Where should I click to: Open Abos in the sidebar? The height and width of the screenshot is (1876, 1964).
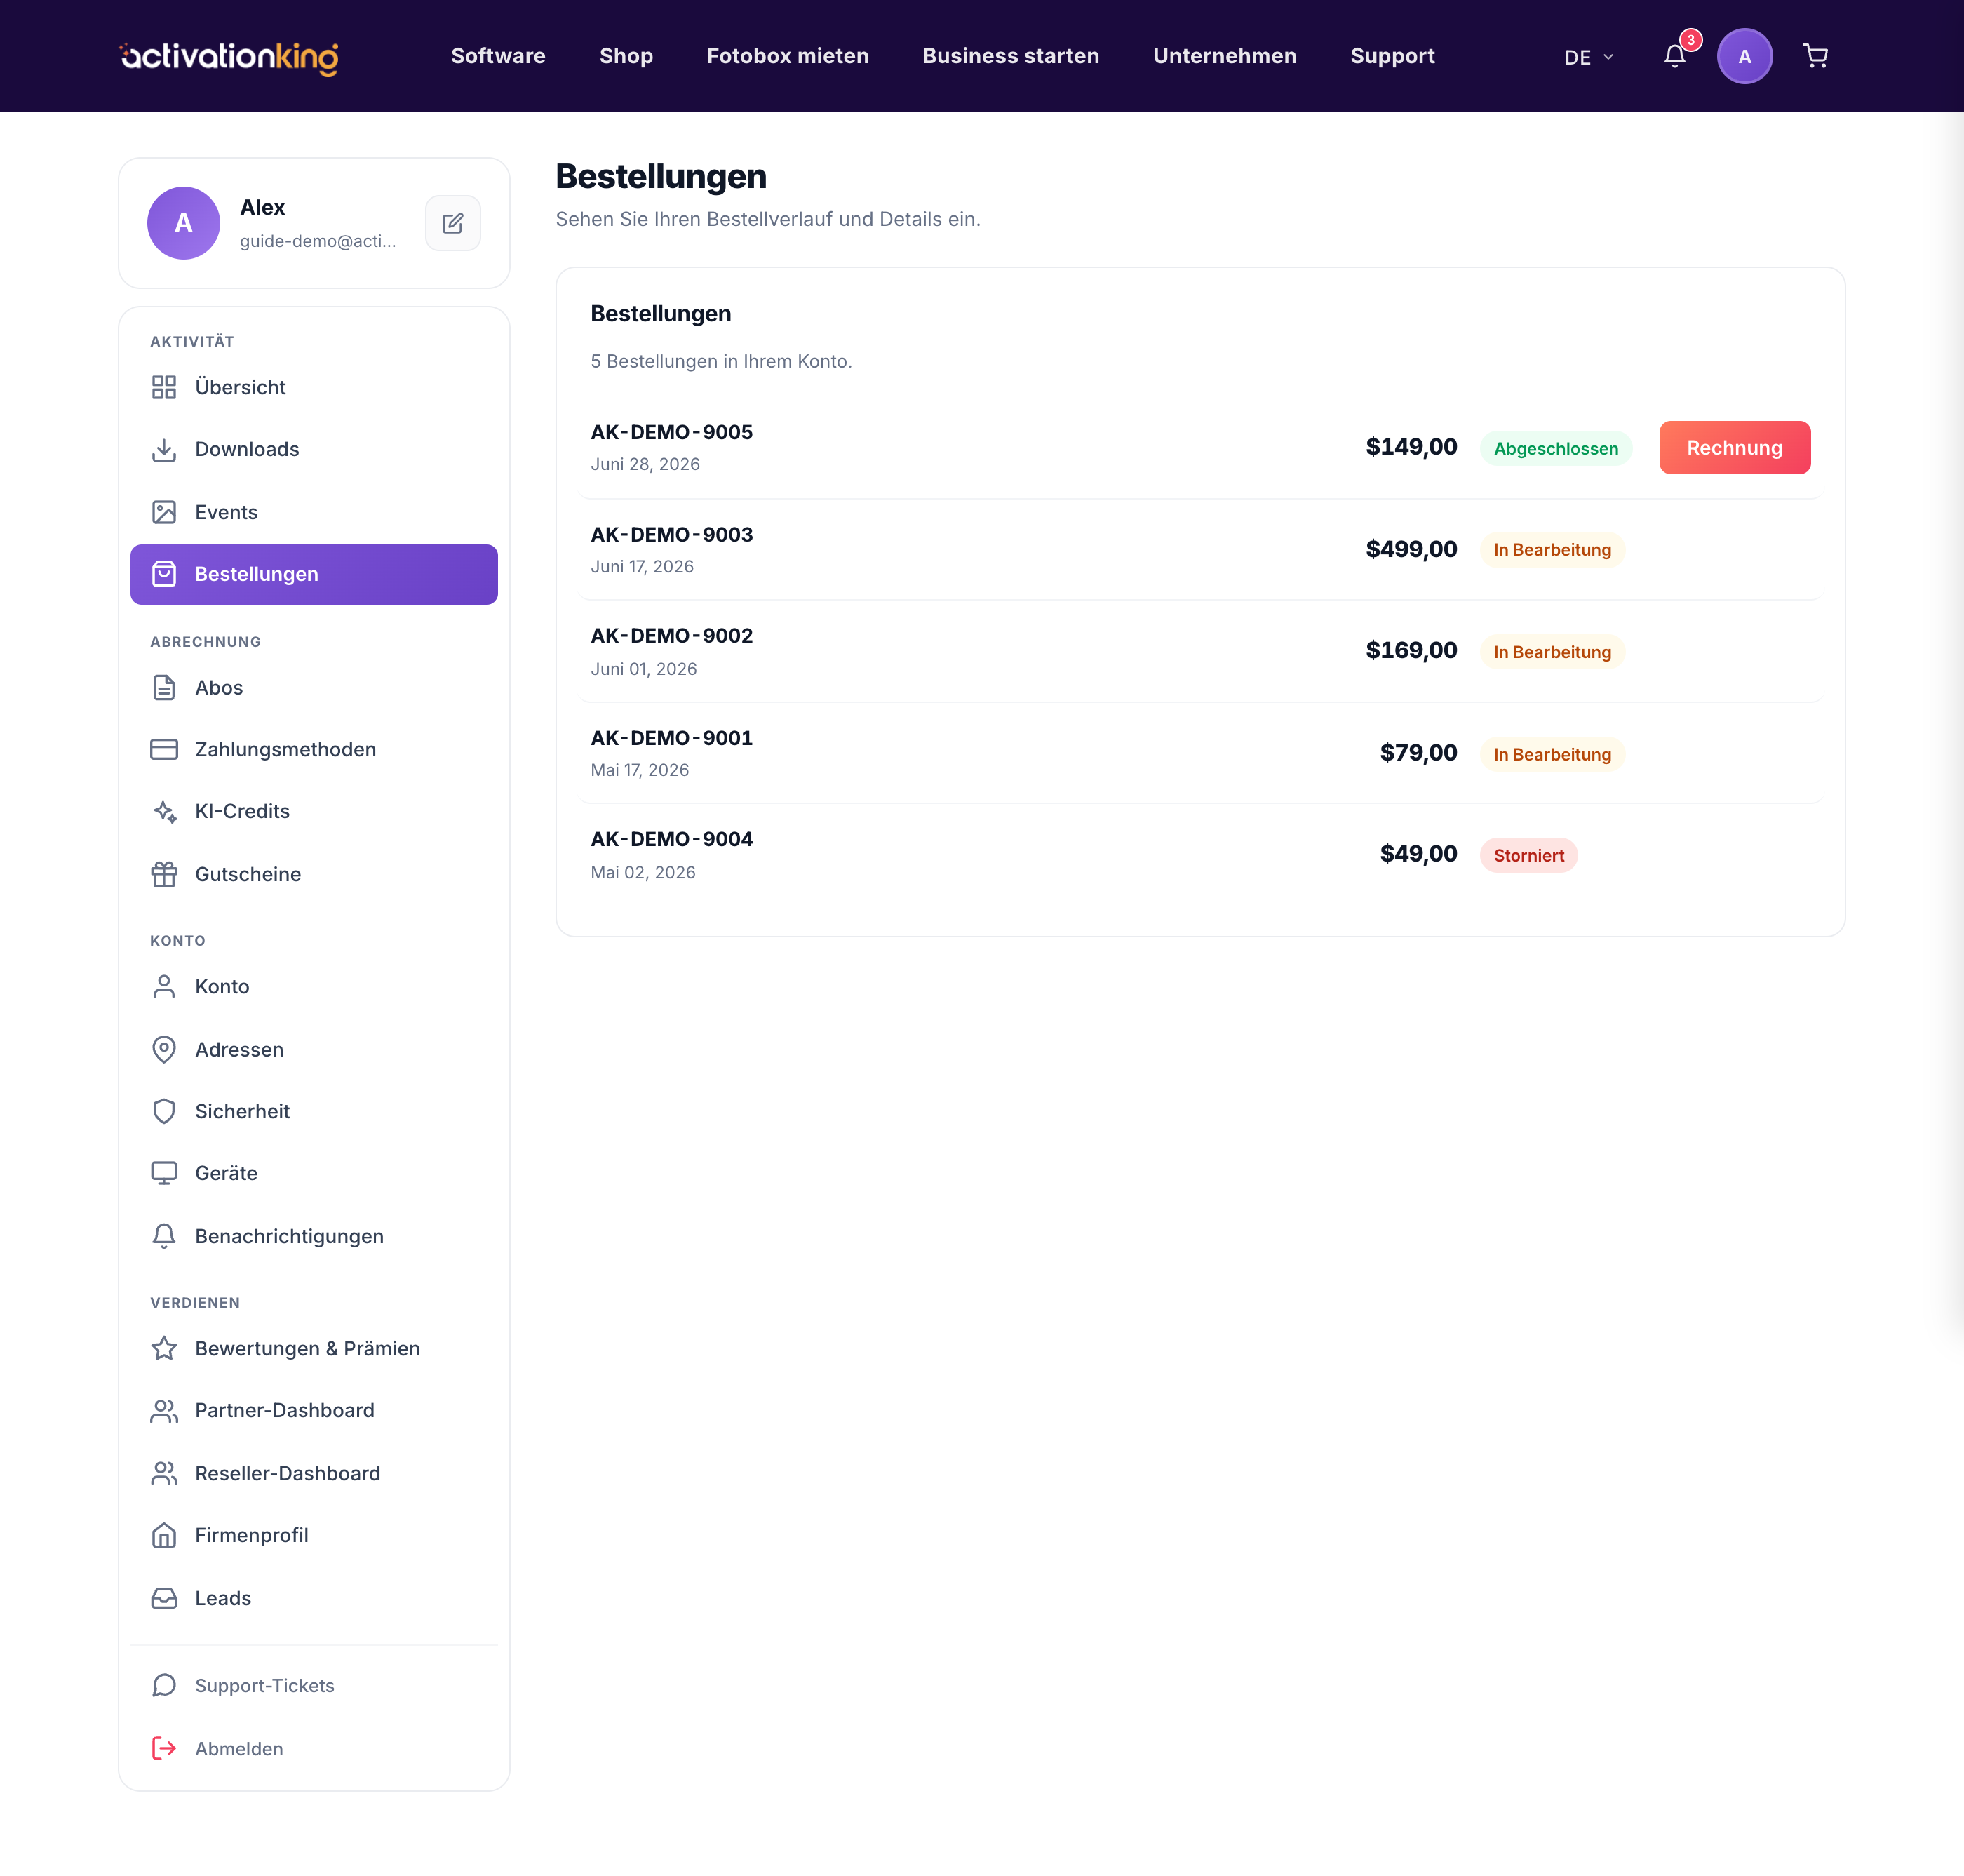(x=314, y=688)
